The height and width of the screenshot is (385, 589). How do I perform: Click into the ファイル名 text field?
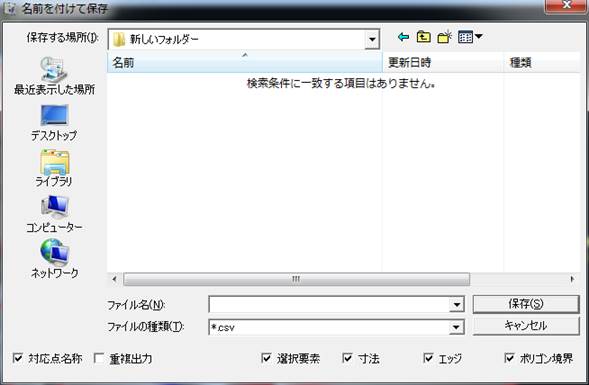tap(329, 304)
